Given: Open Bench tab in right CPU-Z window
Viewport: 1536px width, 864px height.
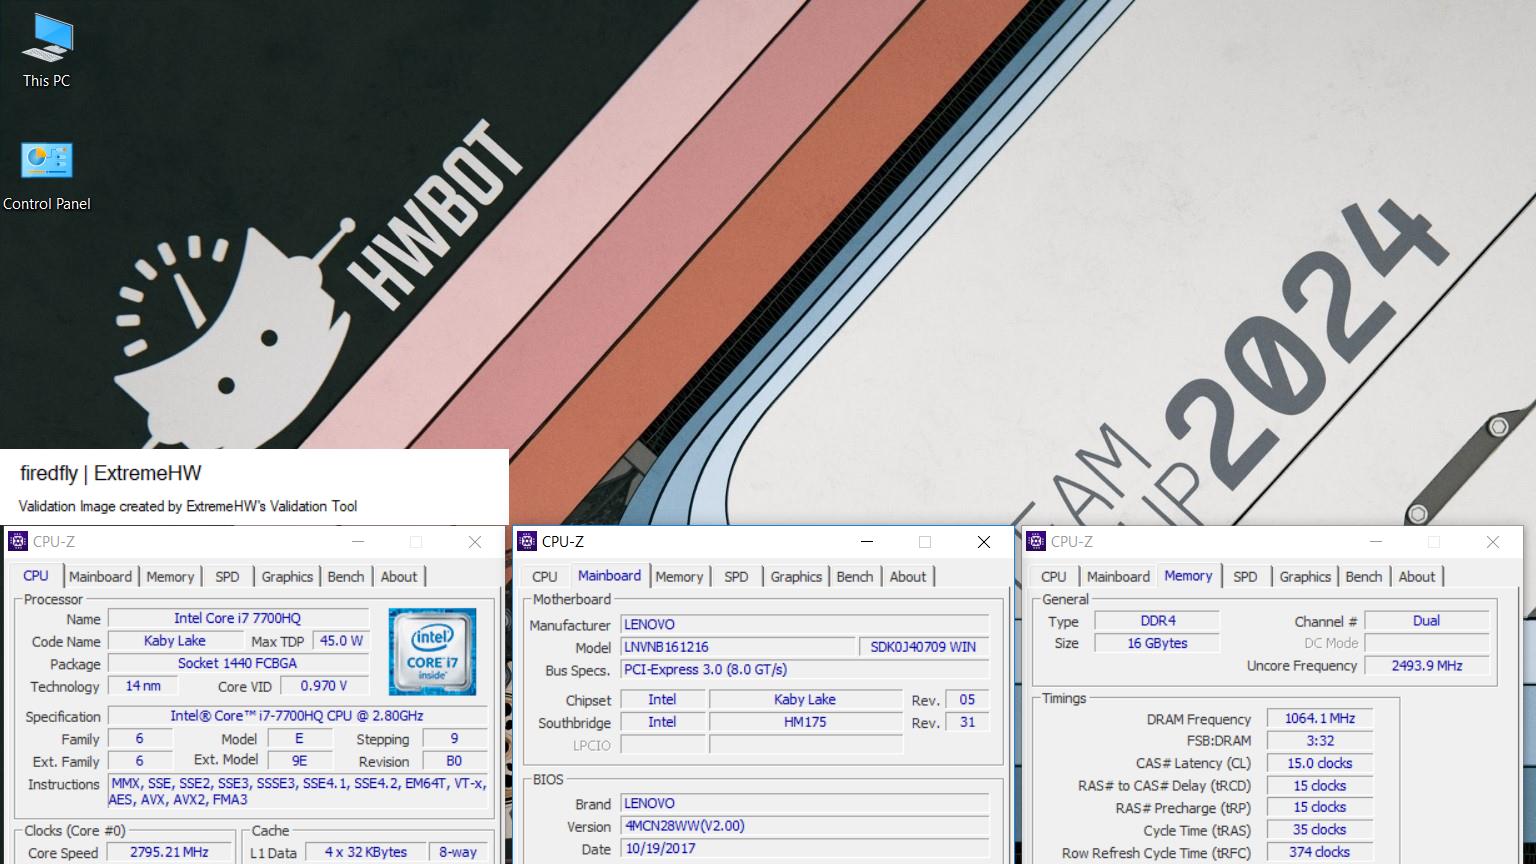Looking at the screenshot, I should 1364,577.
